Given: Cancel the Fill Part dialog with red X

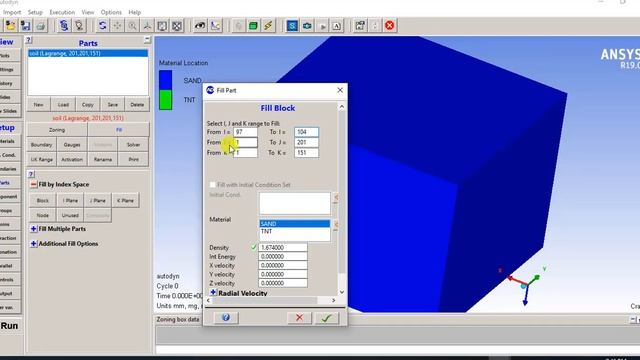Looking at the screenshot, I should (x=299, y=318).
